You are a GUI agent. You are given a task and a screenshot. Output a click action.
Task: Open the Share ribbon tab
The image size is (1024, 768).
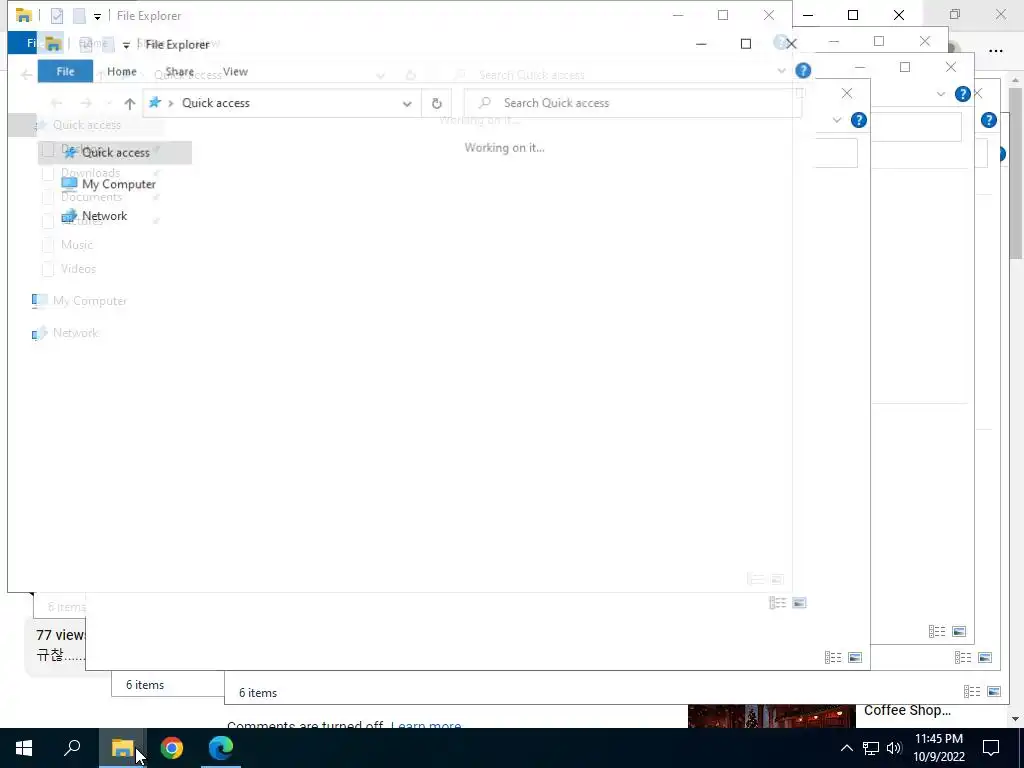coord(180,71)
